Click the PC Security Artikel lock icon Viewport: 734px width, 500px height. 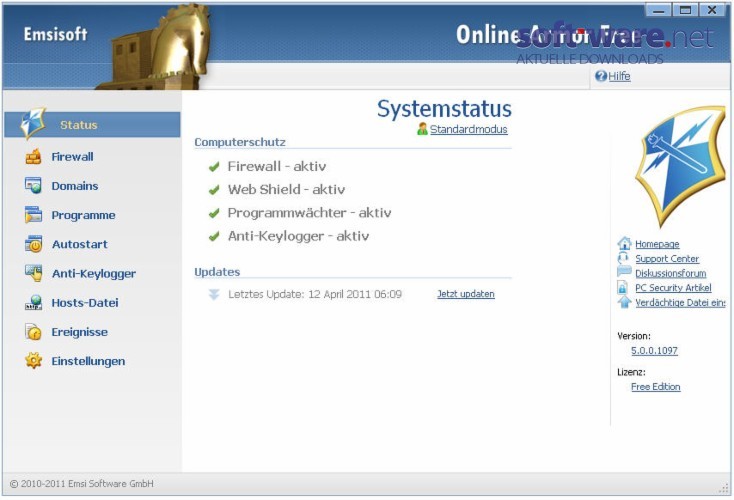point(623,287)
